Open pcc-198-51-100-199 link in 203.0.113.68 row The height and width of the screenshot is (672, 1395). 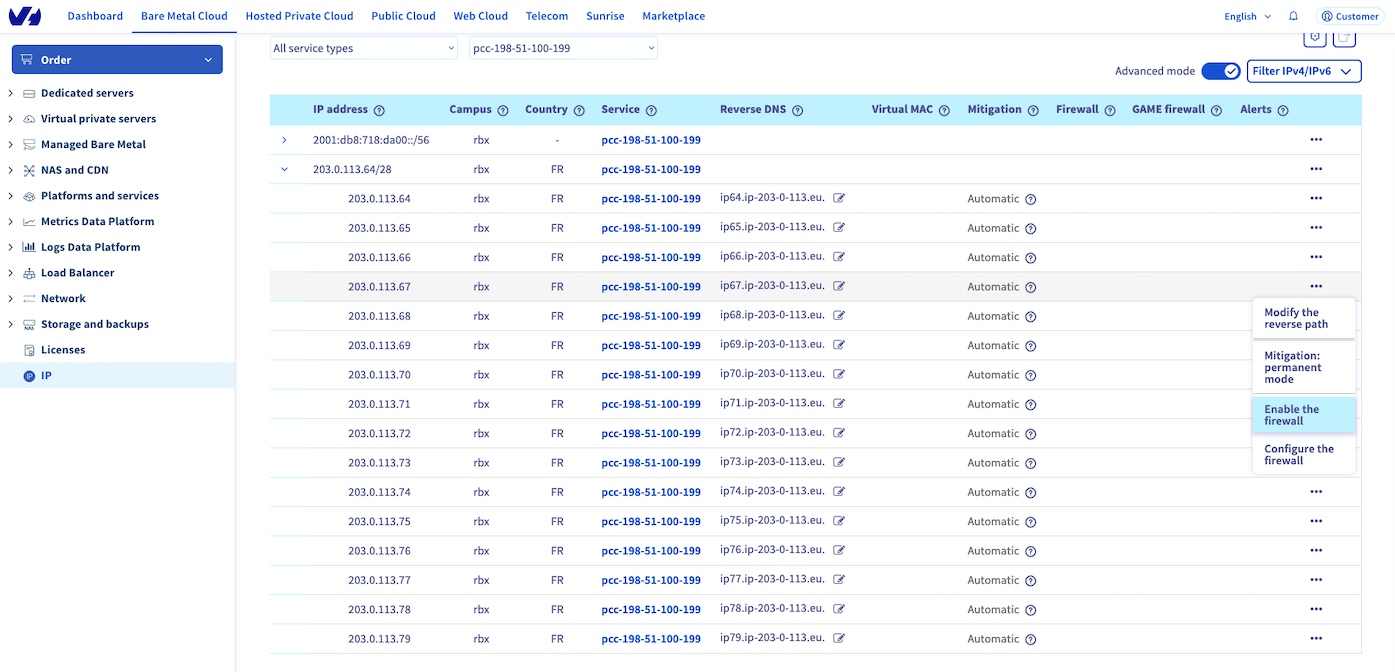click(x=650, y=316)
